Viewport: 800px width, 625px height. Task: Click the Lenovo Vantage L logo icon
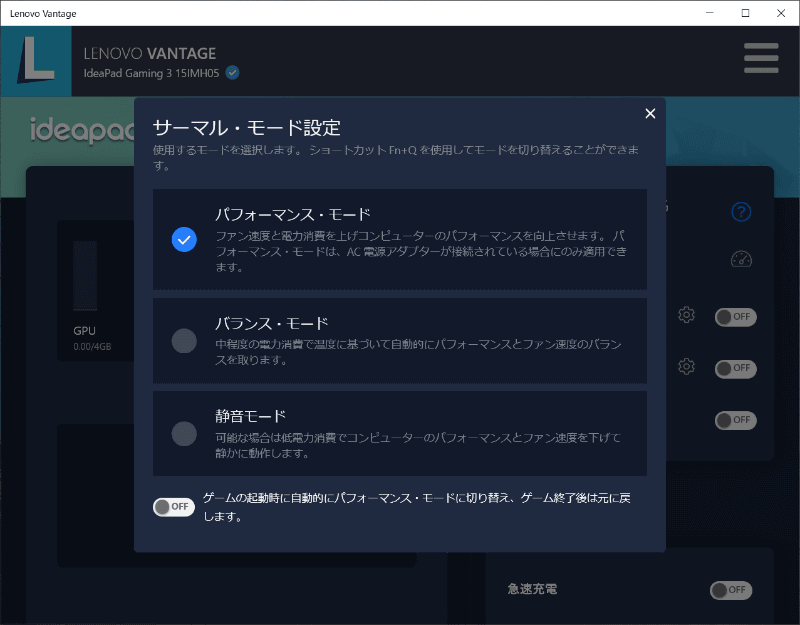(x=36, y=59)
